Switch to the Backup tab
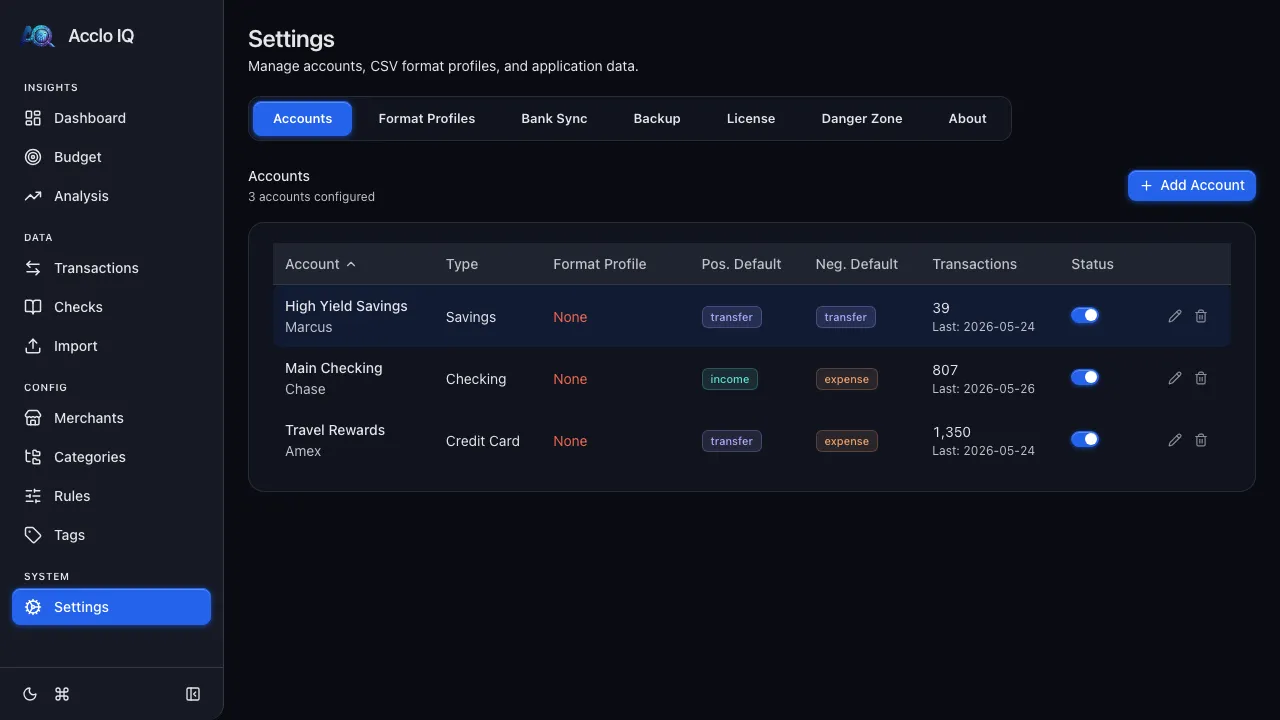Image resolution: width=1280 pixels, height=720 pixels. 657,118
